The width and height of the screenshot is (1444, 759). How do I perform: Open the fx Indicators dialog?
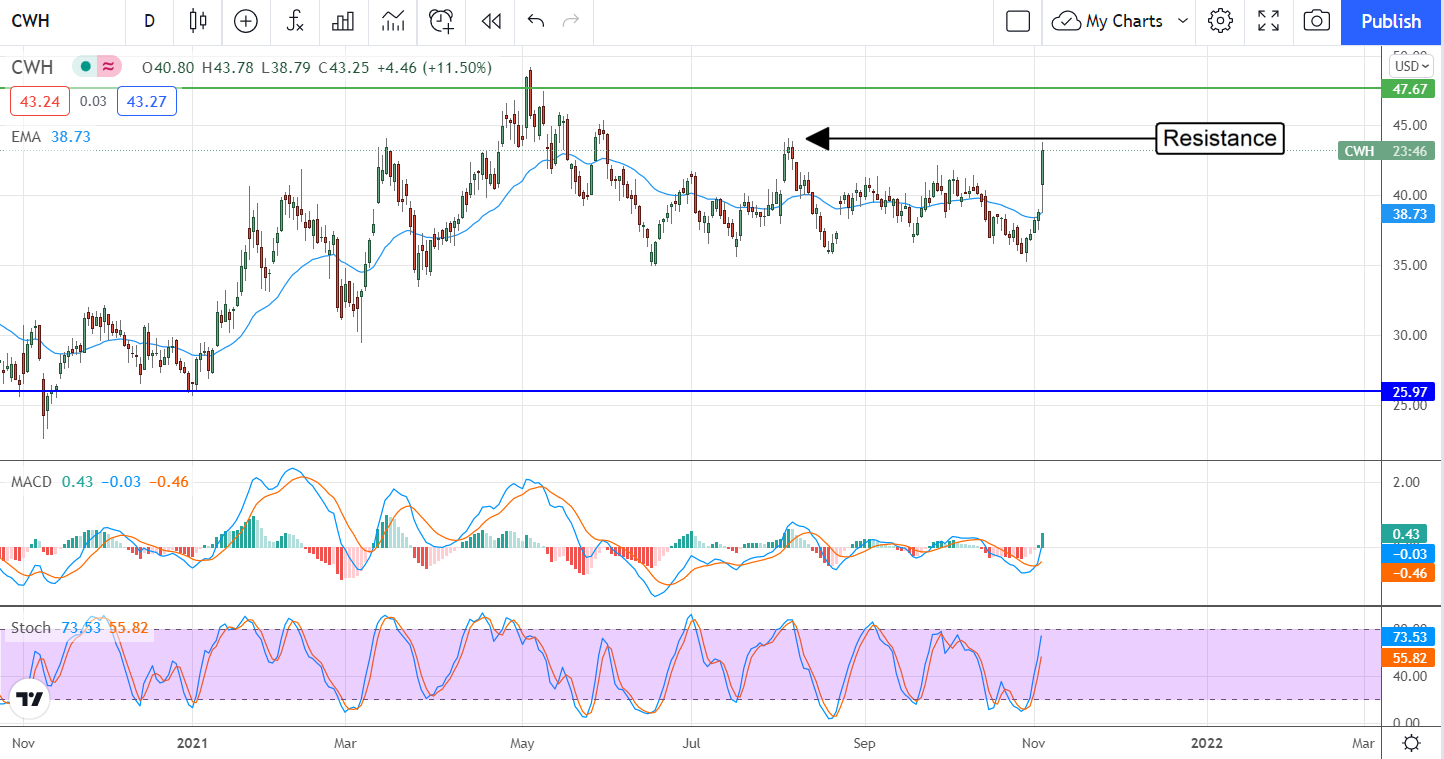295,21
